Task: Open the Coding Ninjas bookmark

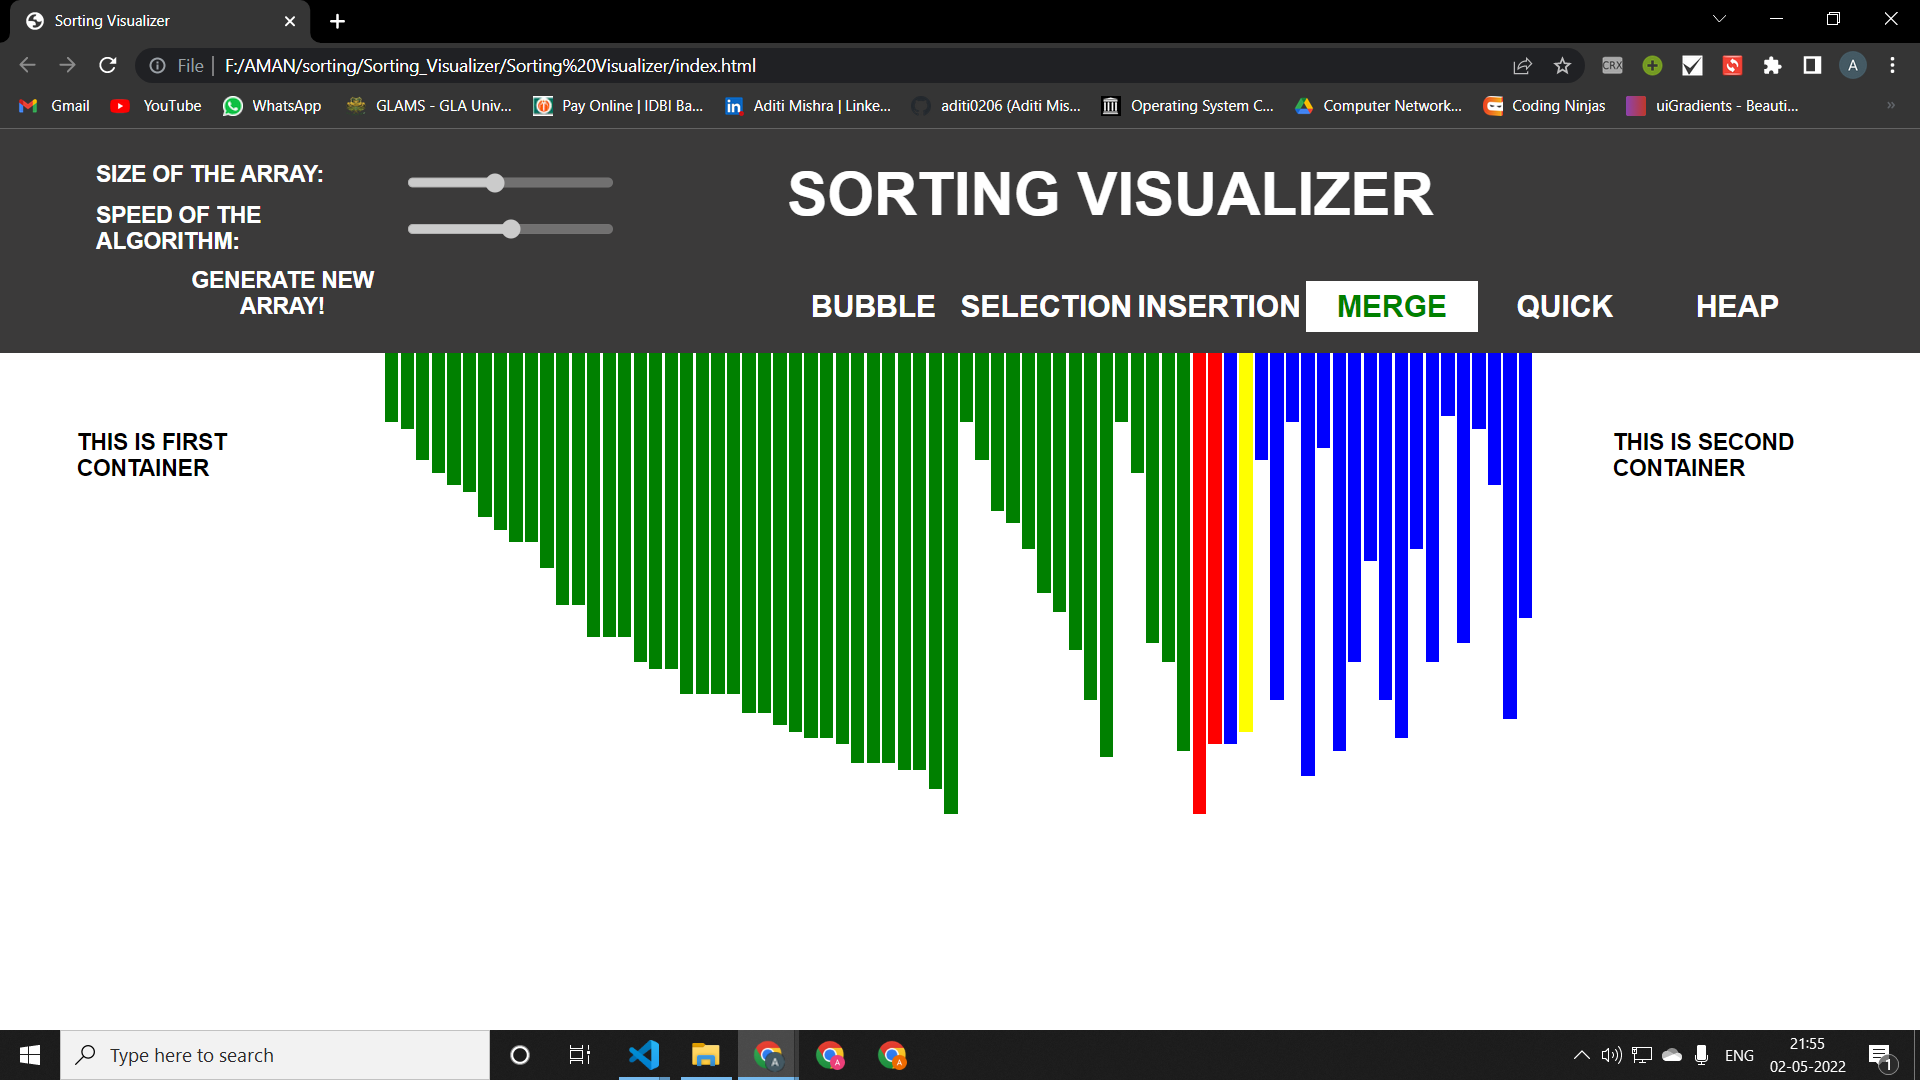Action: coord(1544,105)
